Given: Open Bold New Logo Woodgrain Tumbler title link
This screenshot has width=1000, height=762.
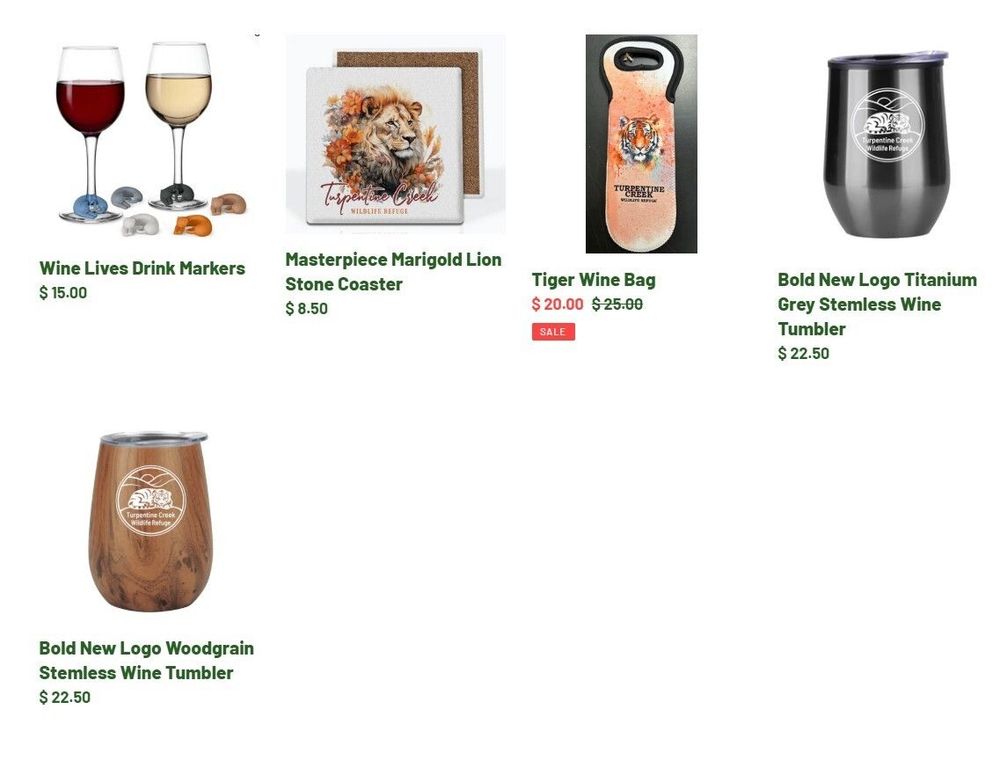Looking at the screenshot, I should point(146,660).
